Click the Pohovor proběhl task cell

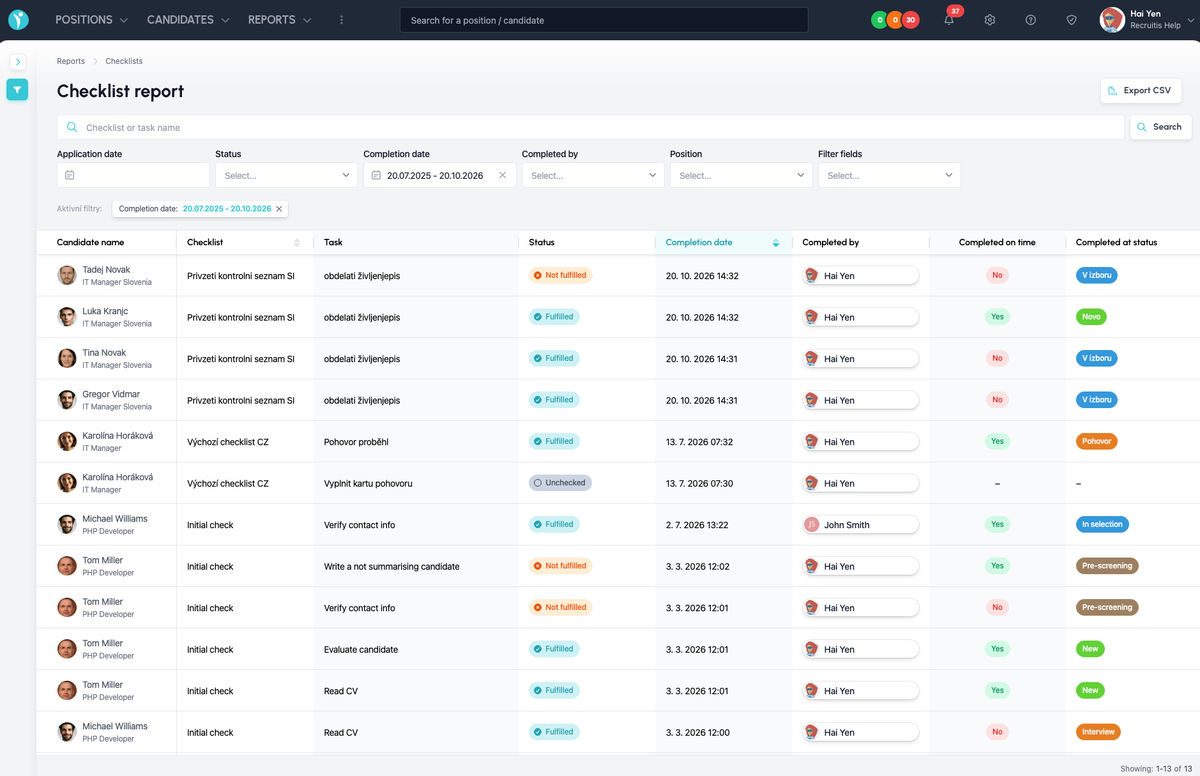(356, 441)
